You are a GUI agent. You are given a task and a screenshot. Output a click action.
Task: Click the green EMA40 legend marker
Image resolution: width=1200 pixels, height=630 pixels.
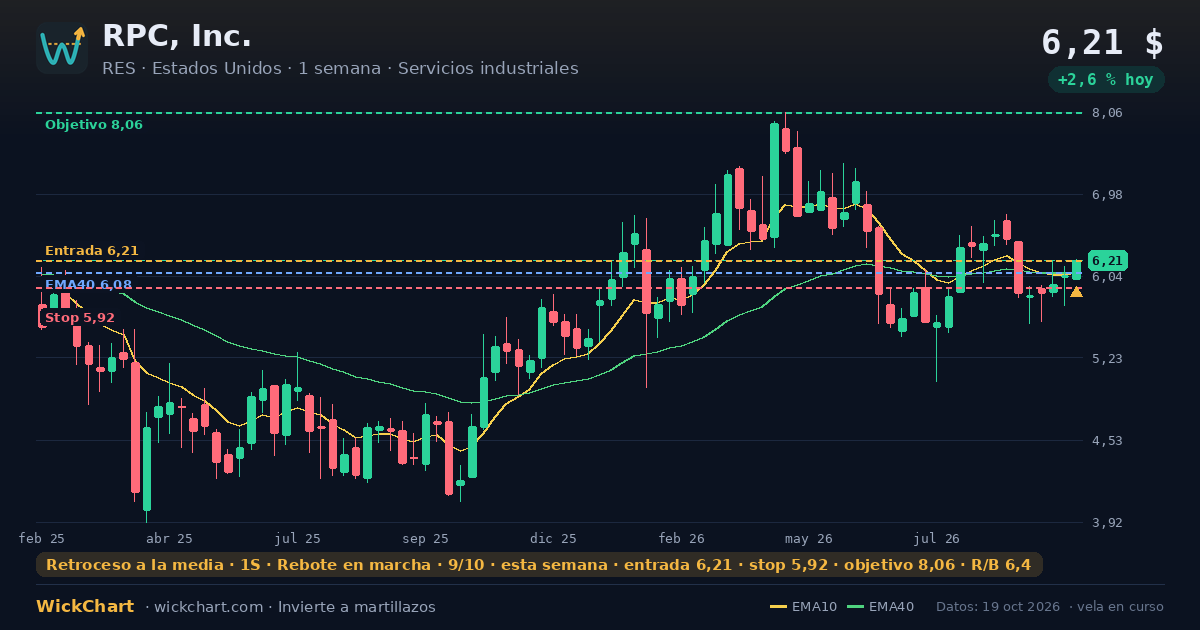[x=855, y=607]
